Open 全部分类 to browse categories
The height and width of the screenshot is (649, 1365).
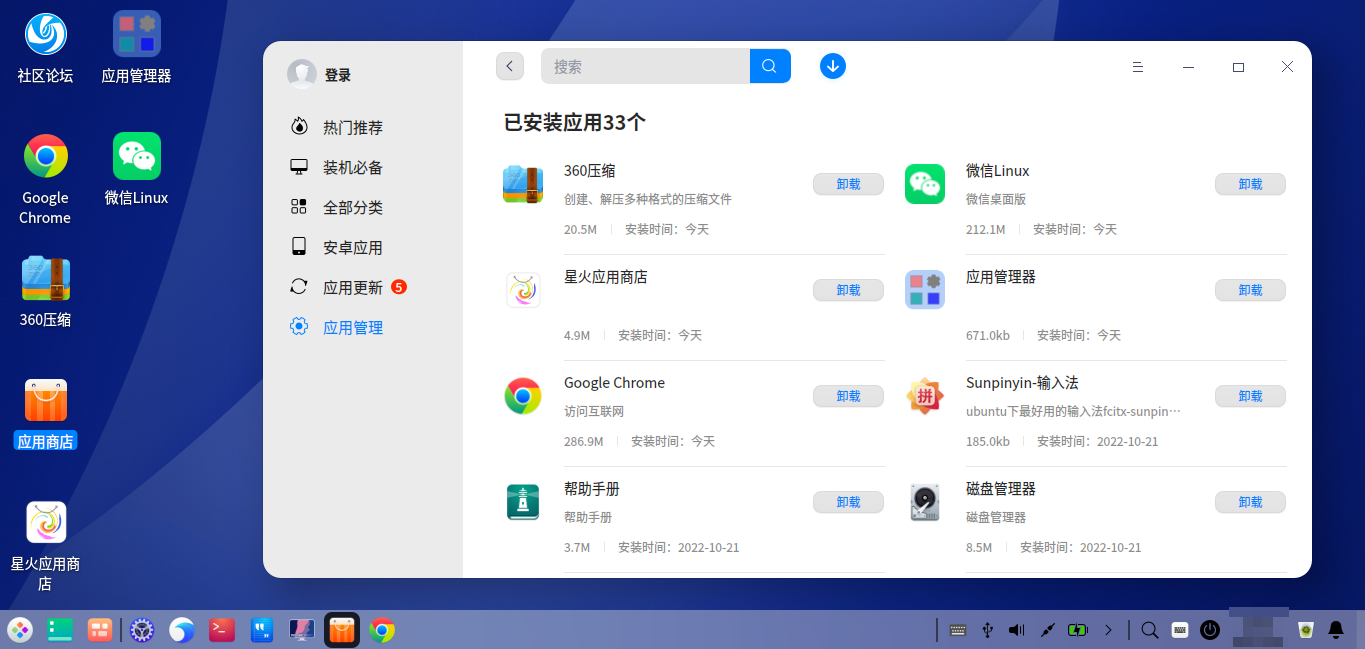tap(339, 207)
